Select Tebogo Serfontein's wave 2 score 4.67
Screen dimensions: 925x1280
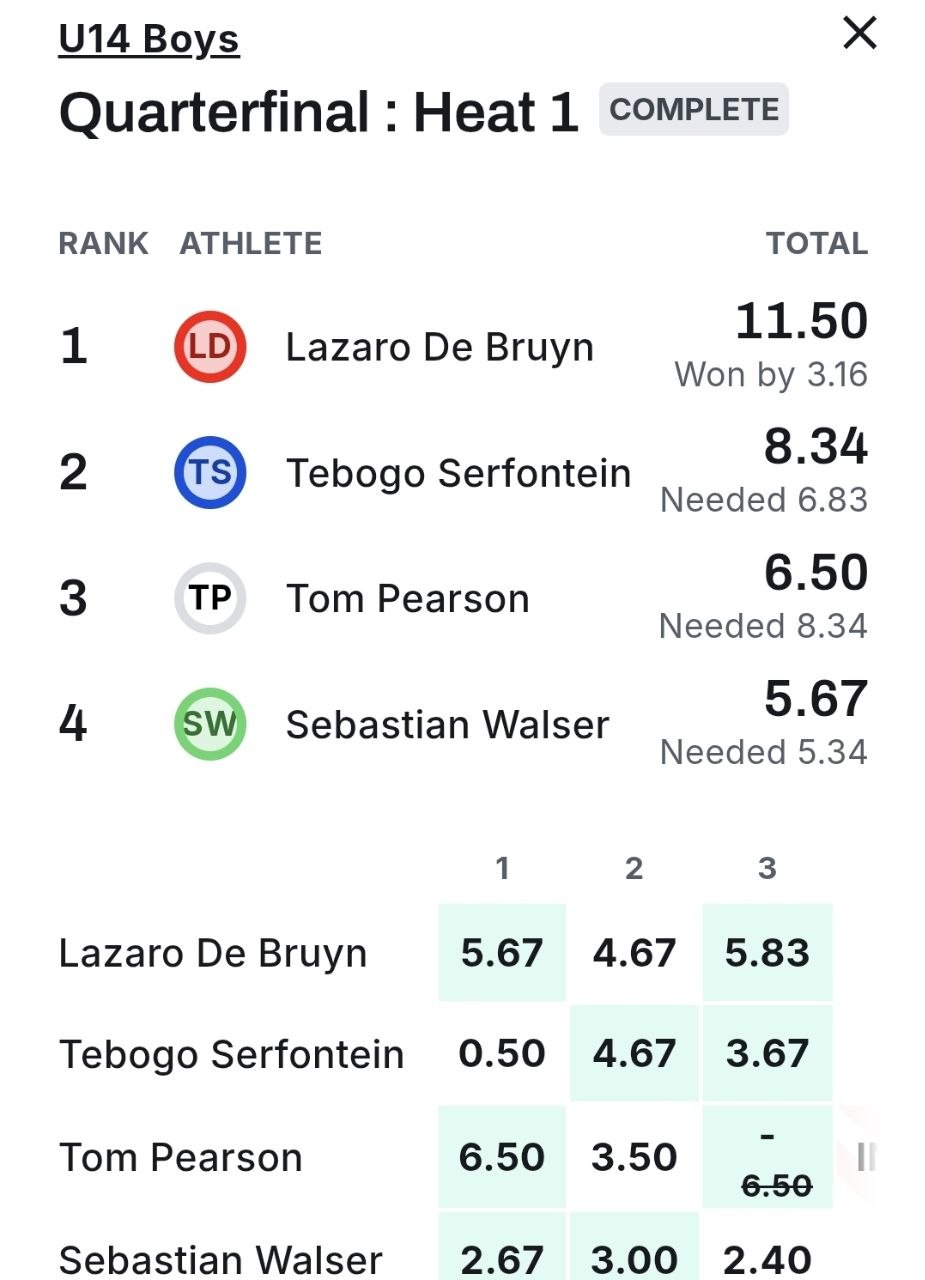pyautogui.click(x=634, y=1053)
